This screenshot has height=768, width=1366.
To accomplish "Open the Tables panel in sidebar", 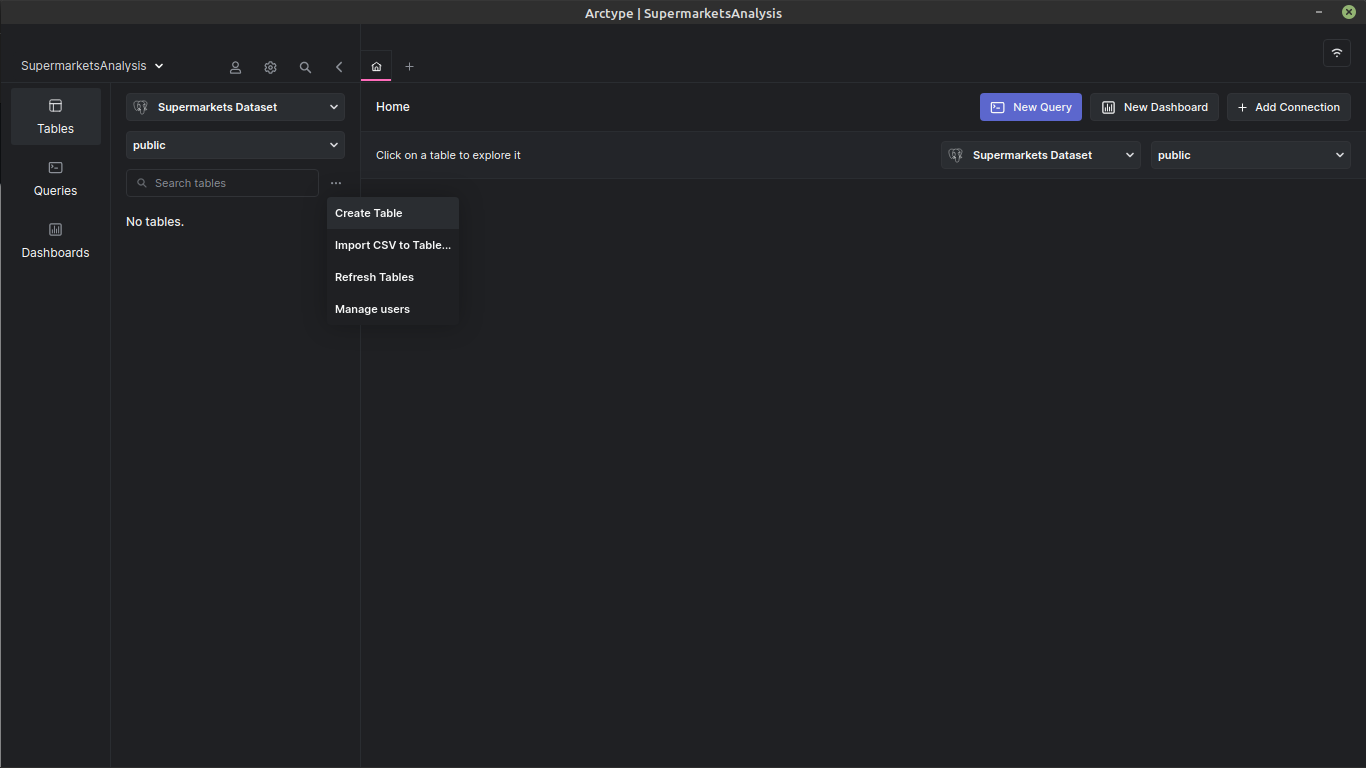I will (x=55, y=115).
